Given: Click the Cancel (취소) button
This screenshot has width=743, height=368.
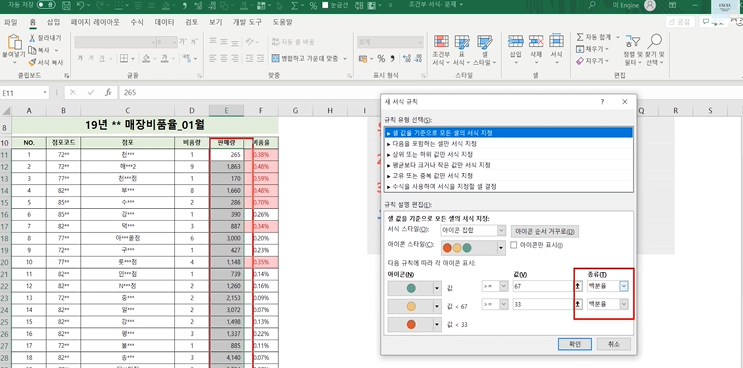Looking at the screenshot, I should click(x=614, y=344).
